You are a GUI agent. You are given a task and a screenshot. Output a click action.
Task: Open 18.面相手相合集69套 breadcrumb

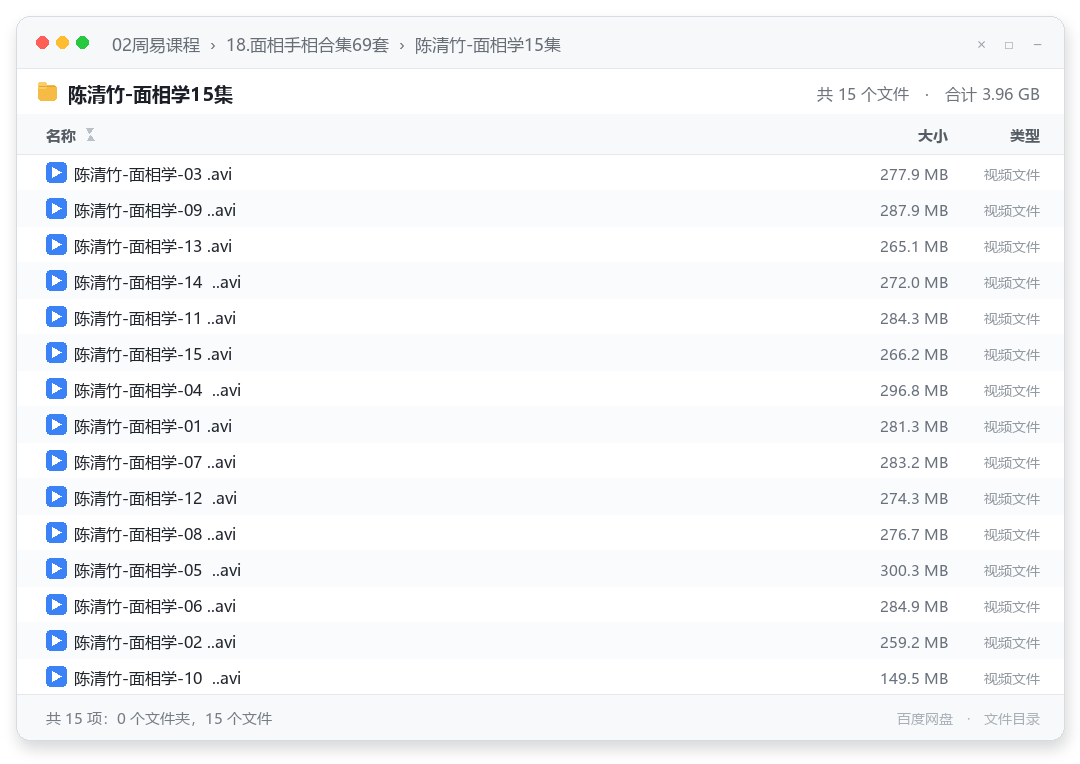[x=307, y=45]
